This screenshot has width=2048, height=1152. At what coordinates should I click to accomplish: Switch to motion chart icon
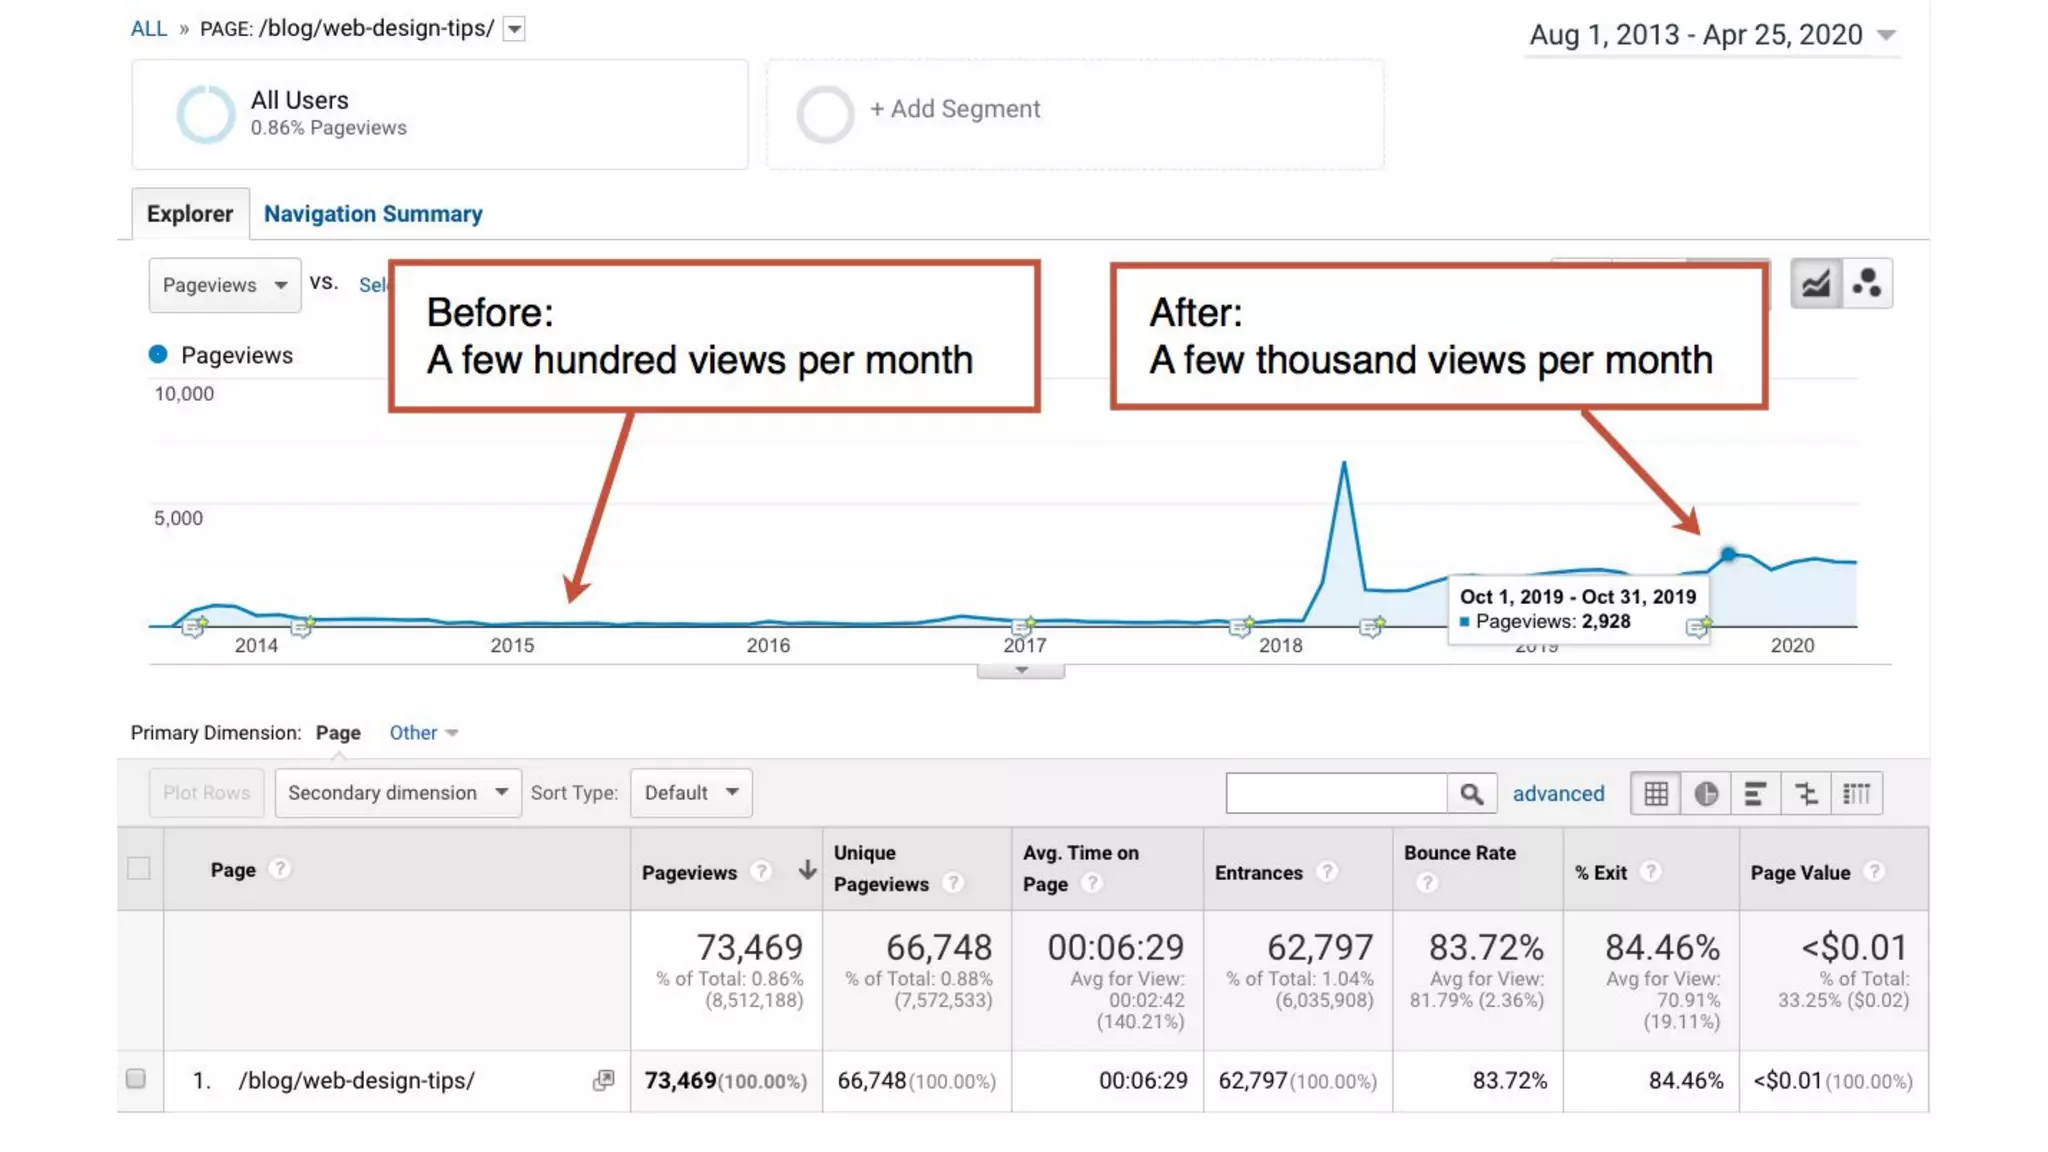(x=1866, y=284)
